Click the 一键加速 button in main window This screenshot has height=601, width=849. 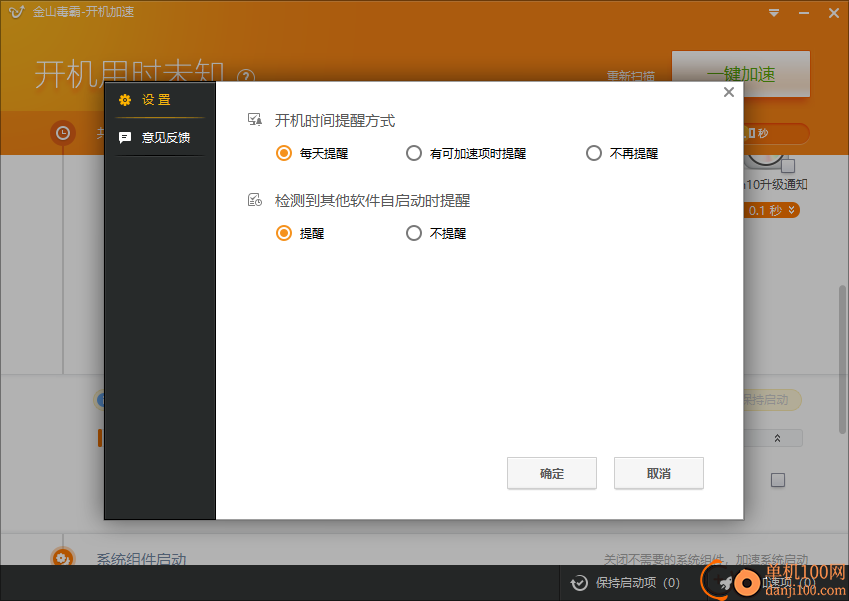tap(741, 74)
